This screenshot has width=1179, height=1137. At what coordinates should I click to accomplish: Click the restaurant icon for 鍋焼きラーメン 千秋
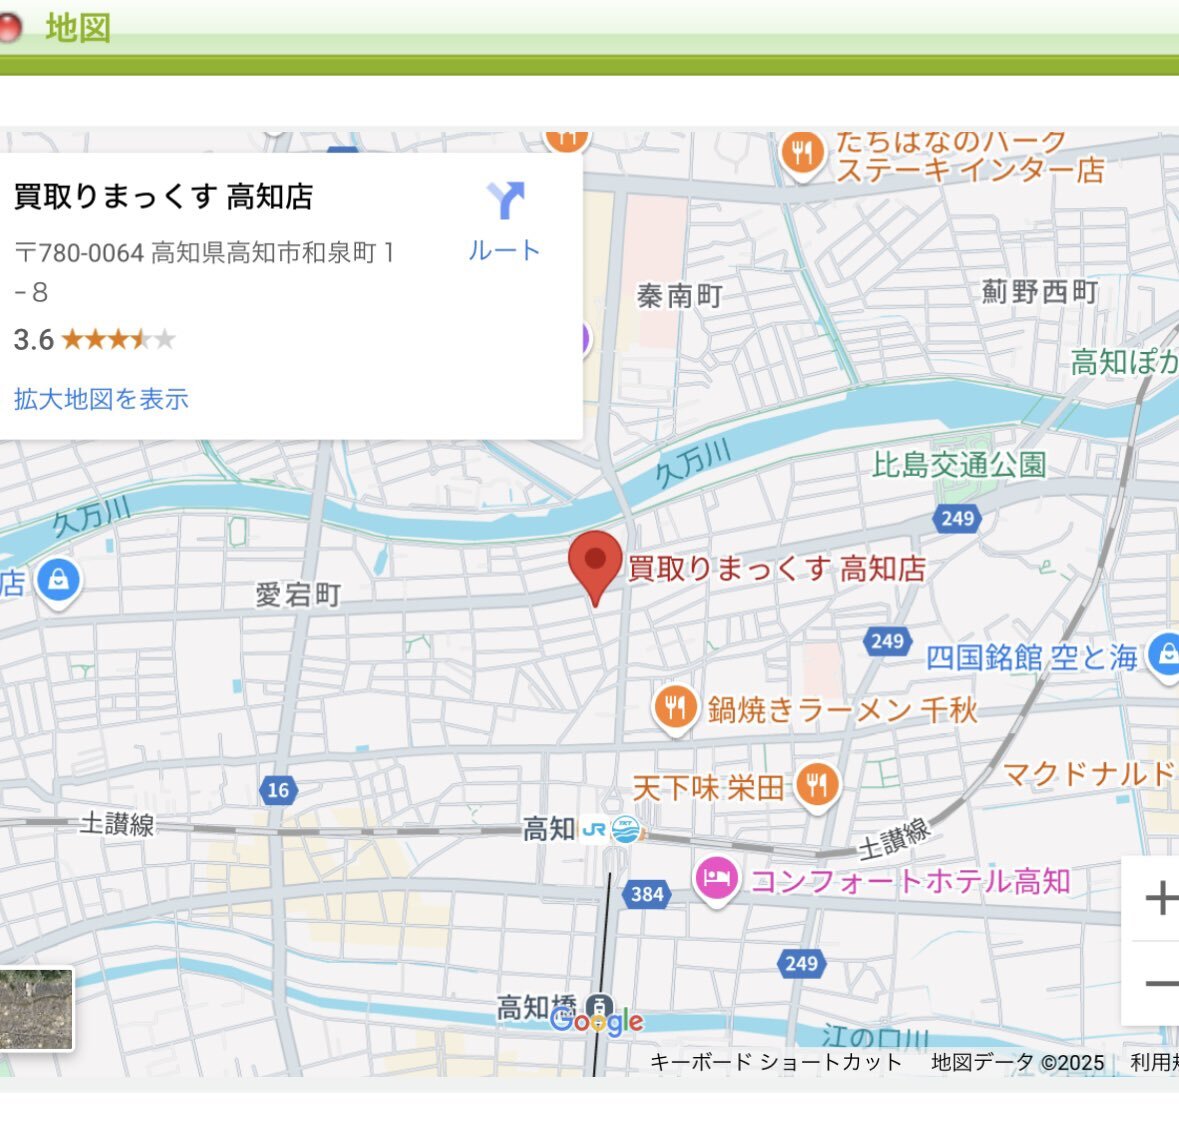tap(675, 708)
